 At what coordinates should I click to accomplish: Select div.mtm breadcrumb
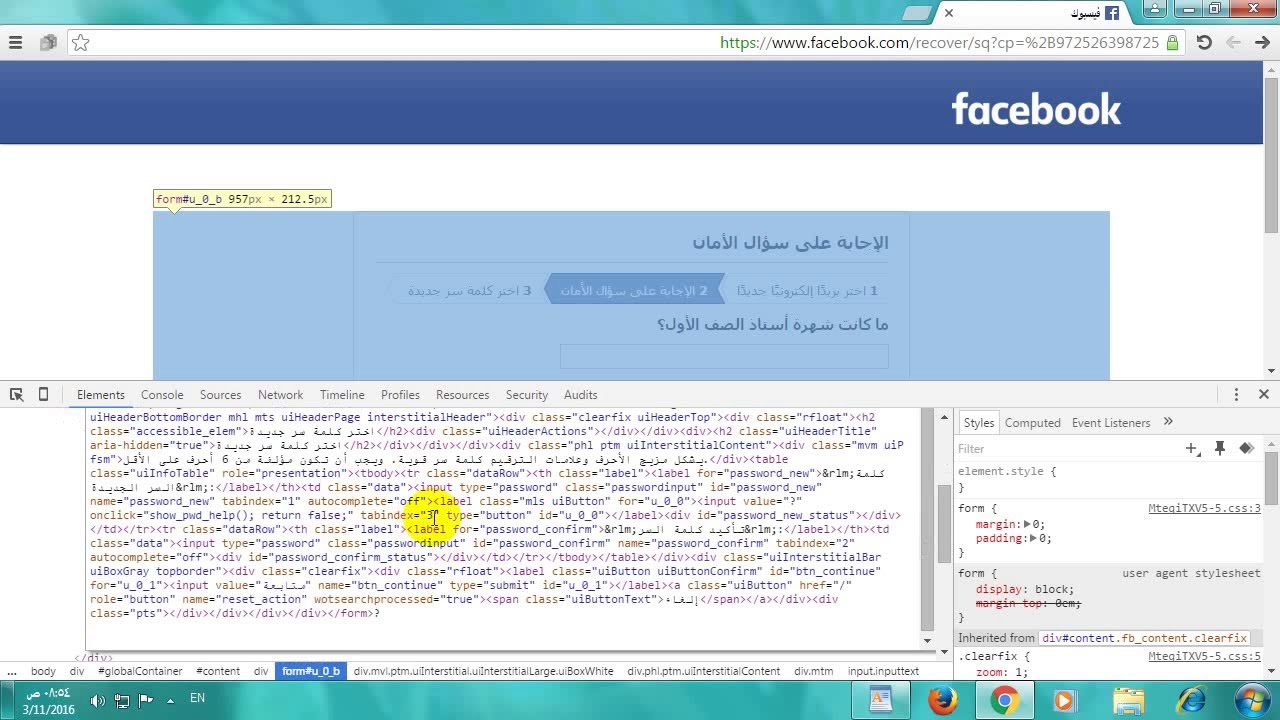point(812,671)
